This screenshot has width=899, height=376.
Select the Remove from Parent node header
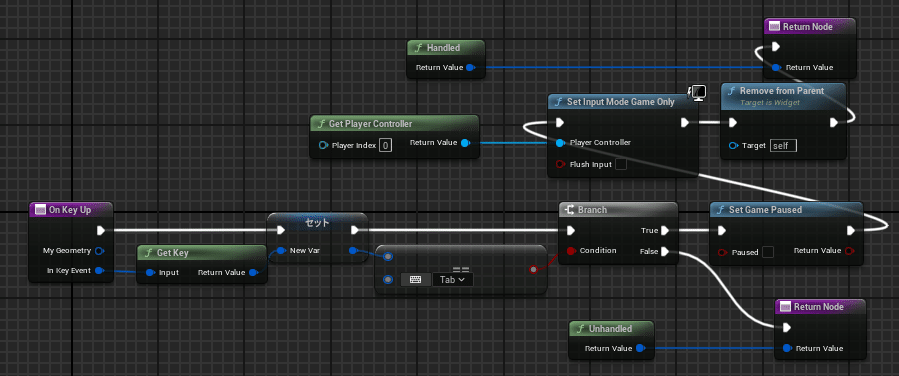[x=783, y=95]
